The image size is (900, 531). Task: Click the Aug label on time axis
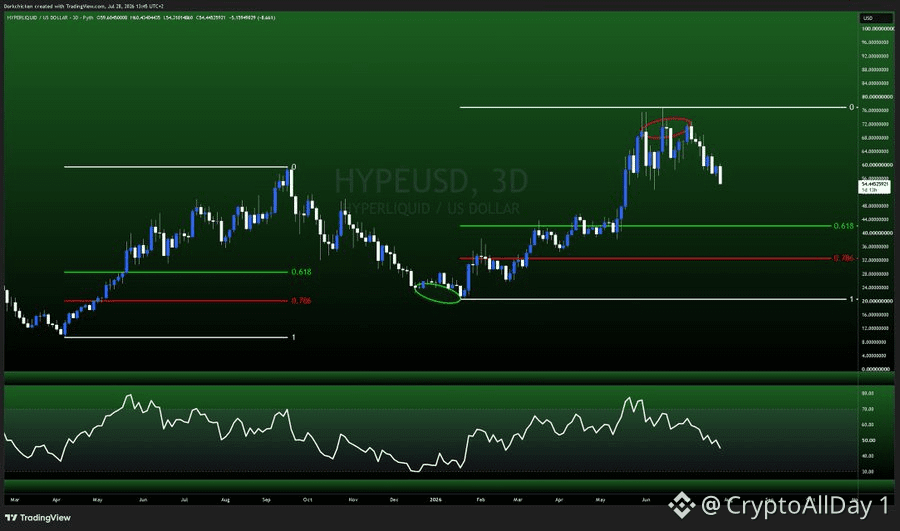(x=226, y=500)
